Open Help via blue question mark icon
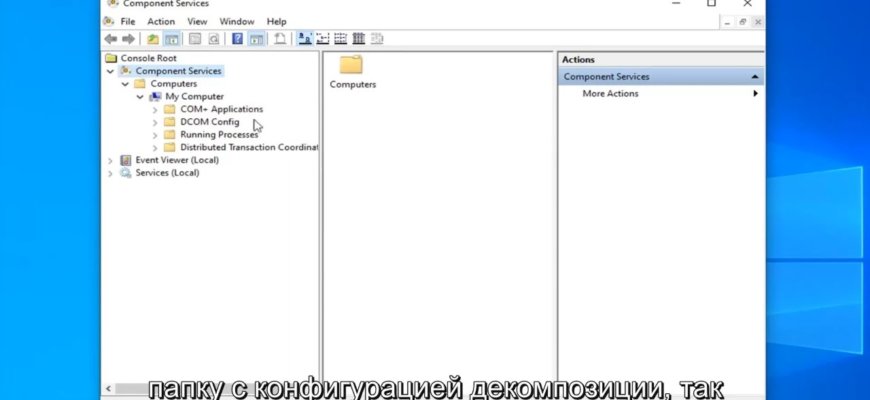Image resolution: width=870 pixels, height=400 pixels. [x=237, y=39]
